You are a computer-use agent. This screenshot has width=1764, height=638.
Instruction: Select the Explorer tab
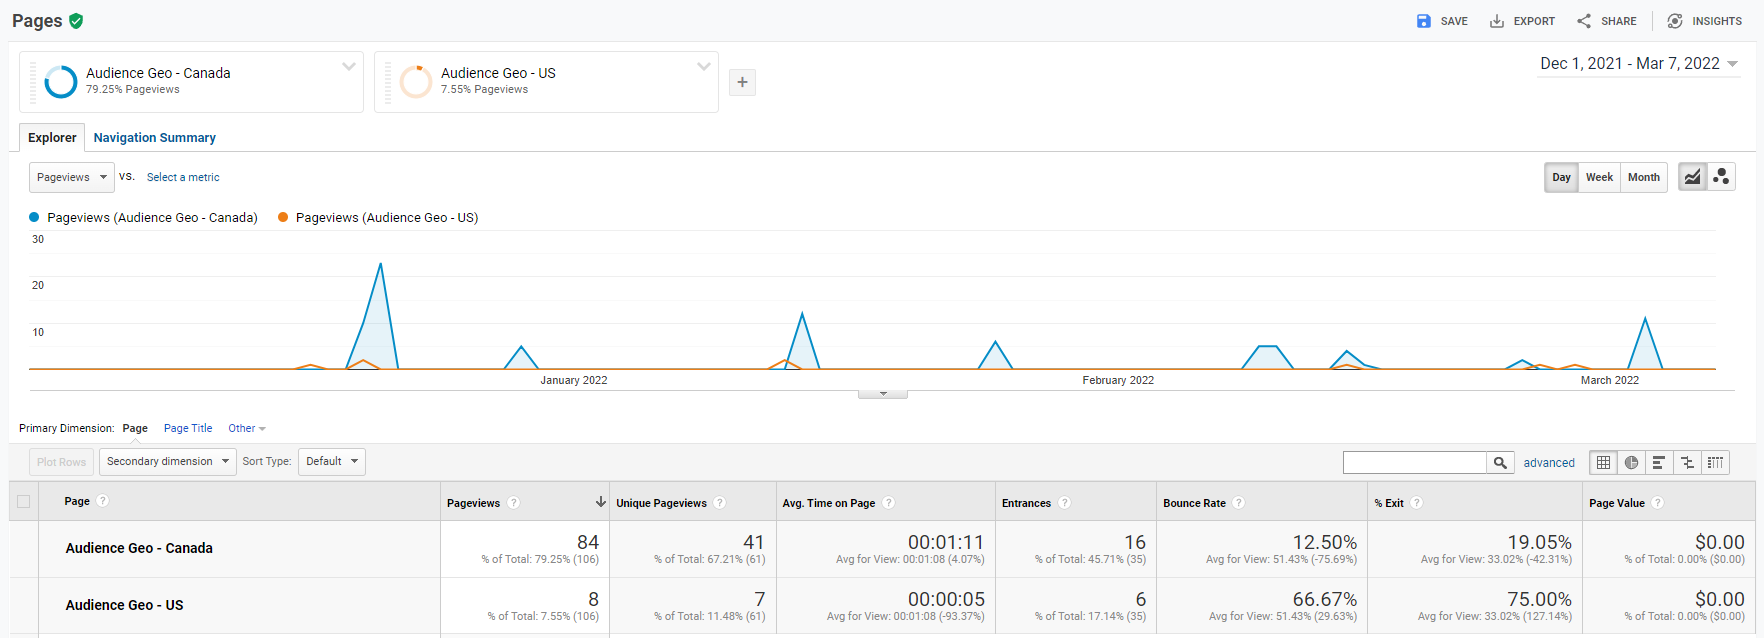[x=52, y=138]
